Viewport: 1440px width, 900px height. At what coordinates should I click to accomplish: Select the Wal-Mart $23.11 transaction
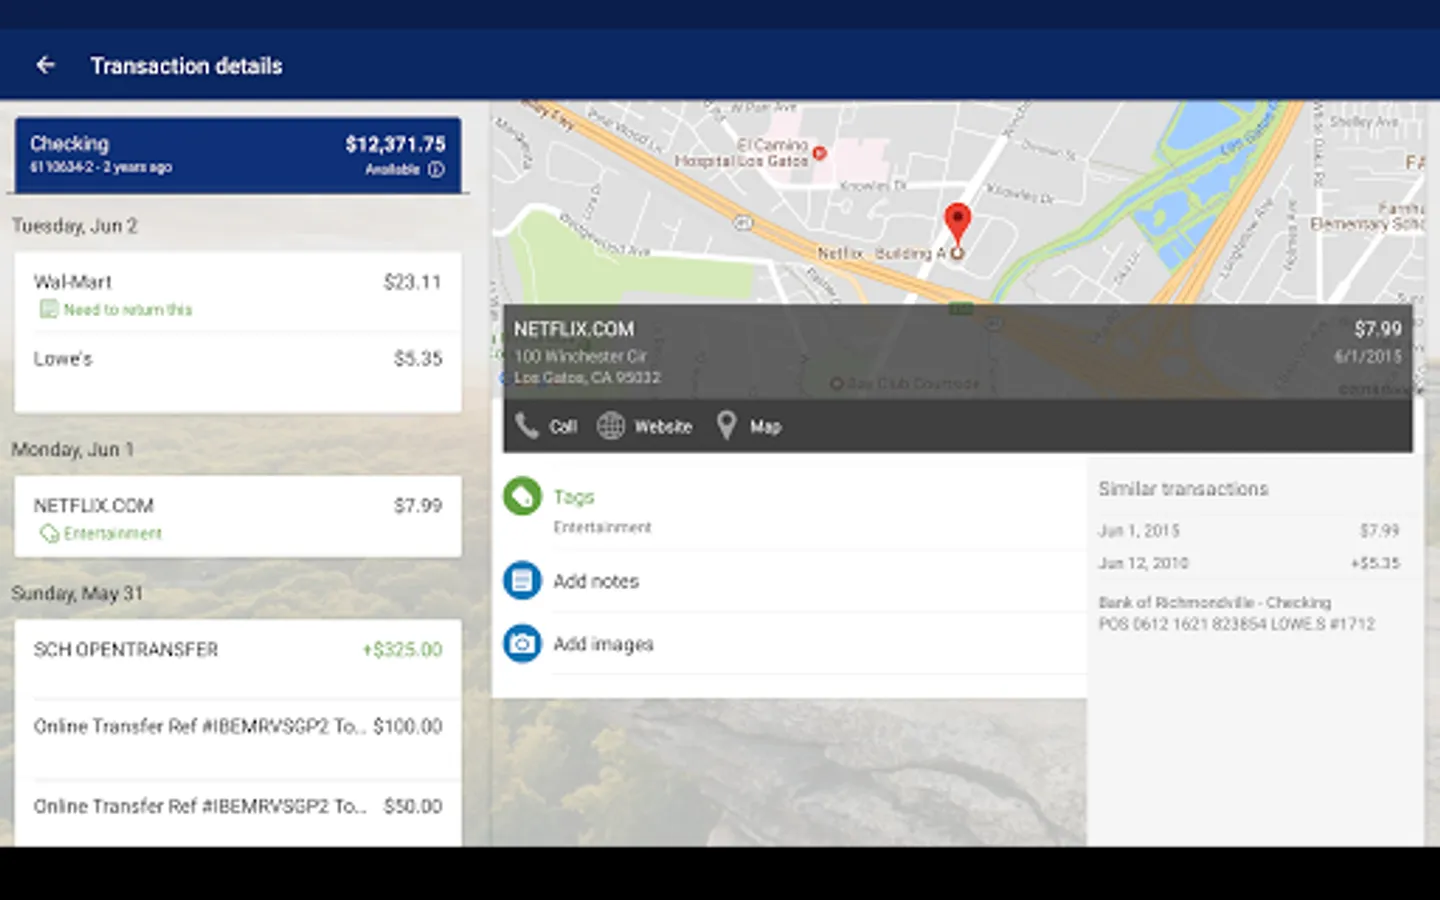pos(238,292)
